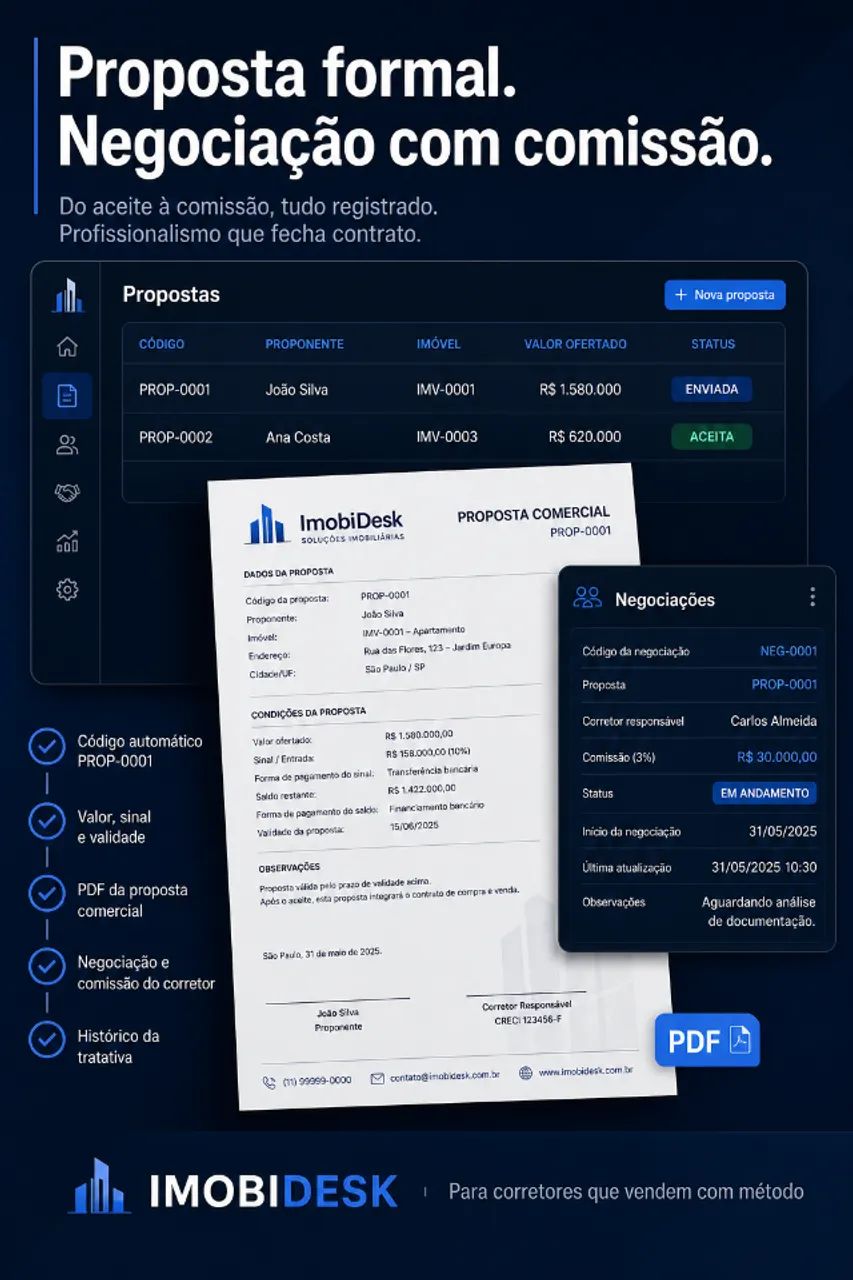The image size is (853, 1280).
Task: Click the EM ANDAMENTO status badge
Action: click(765, 793)
